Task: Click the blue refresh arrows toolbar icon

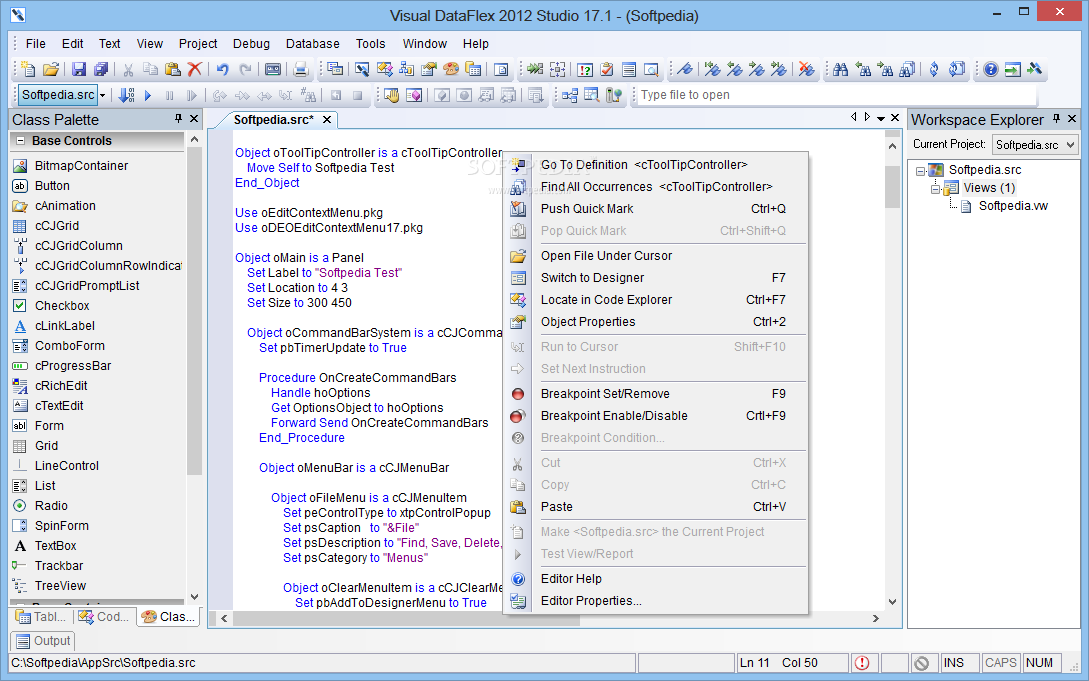Action: [934, 69]
